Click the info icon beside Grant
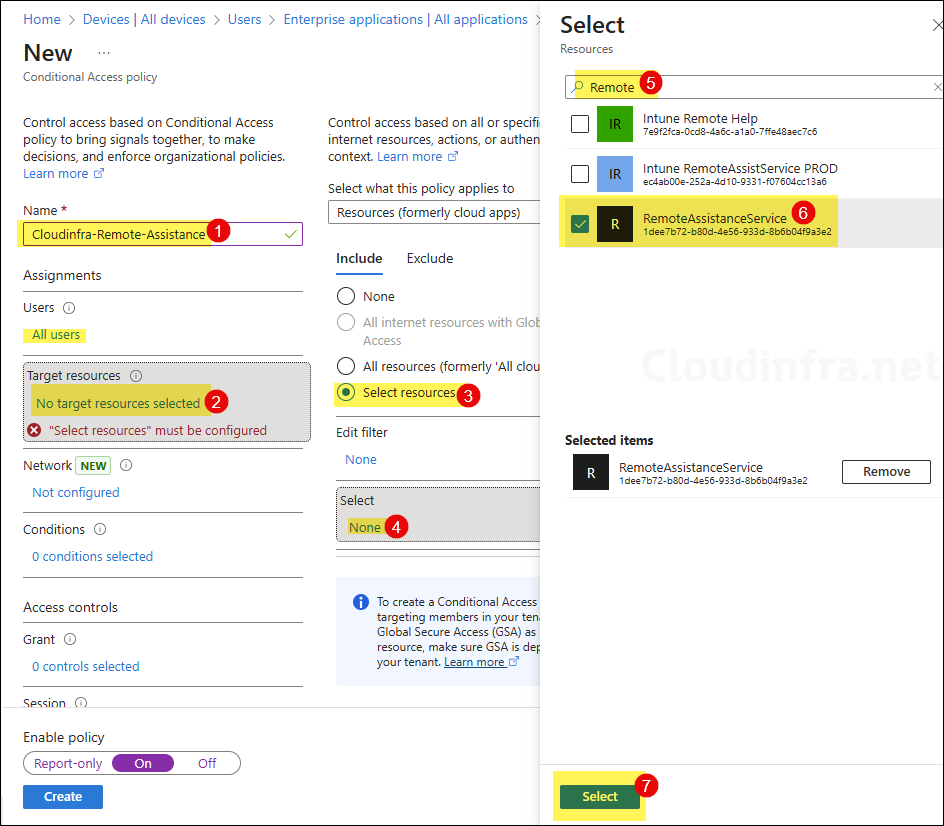The image size is (944, 826). tap(70, 639)
